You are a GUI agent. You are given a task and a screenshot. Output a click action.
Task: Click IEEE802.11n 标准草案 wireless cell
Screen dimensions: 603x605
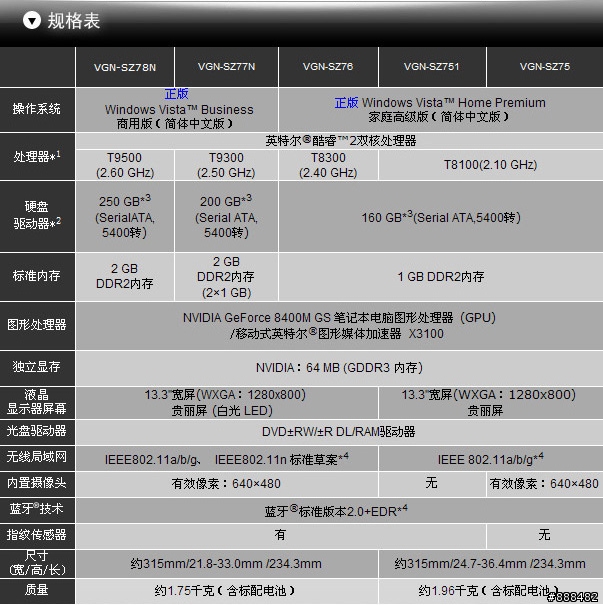click(227, 458)
